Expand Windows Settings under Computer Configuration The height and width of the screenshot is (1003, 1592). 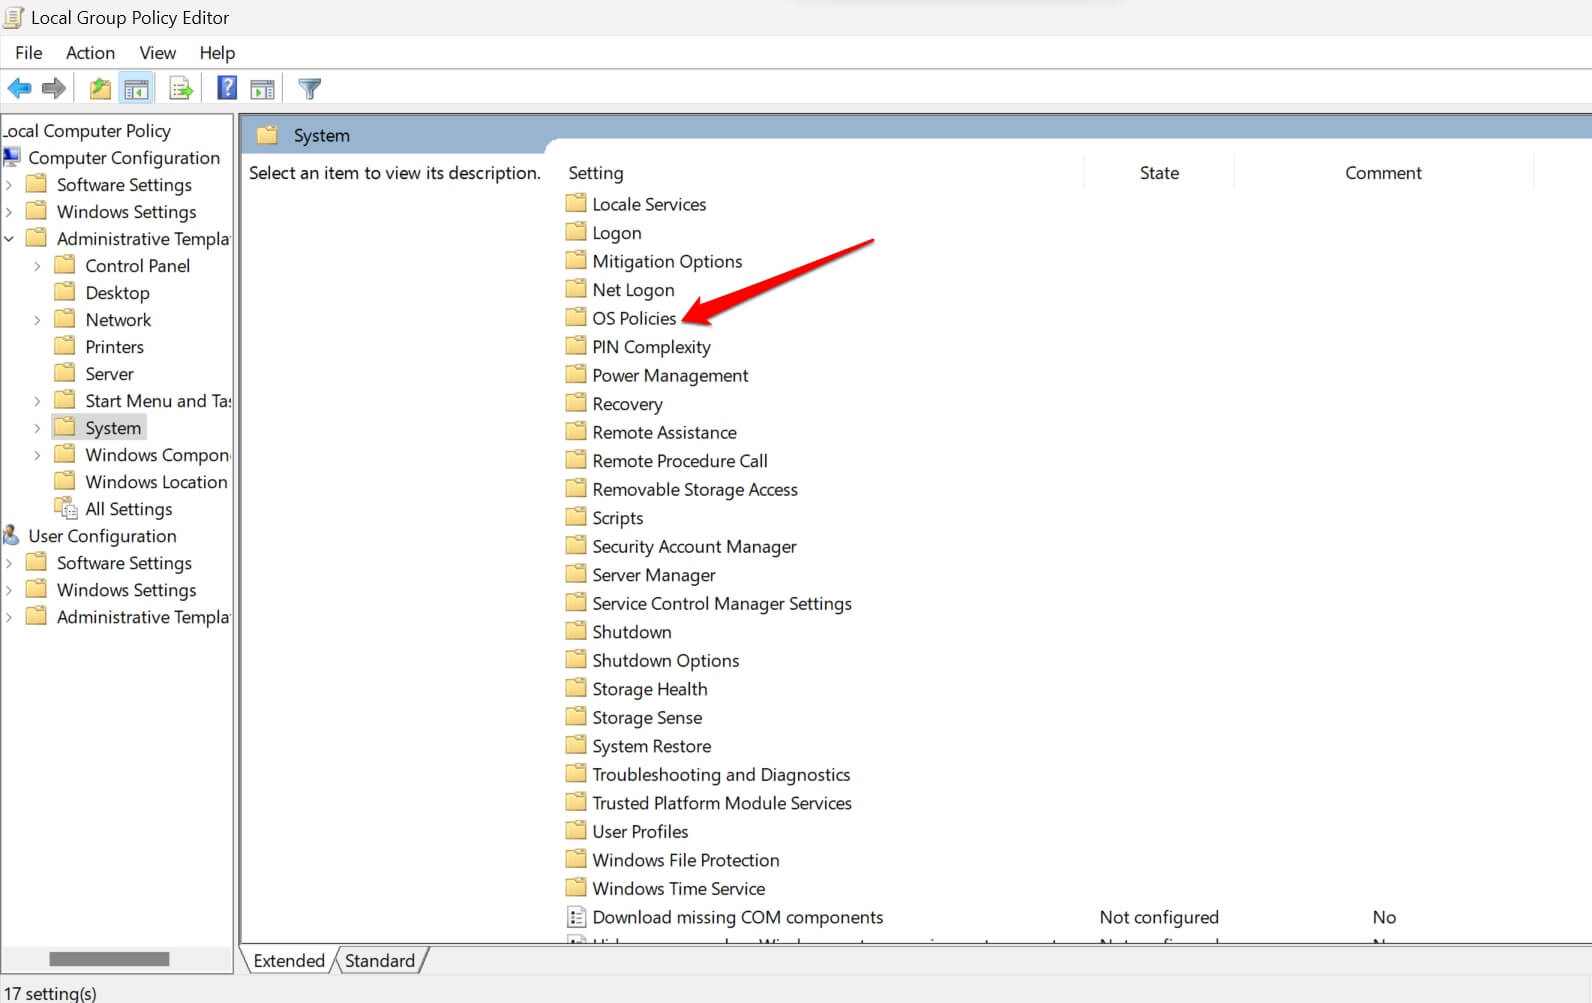(x=9, y=211)
